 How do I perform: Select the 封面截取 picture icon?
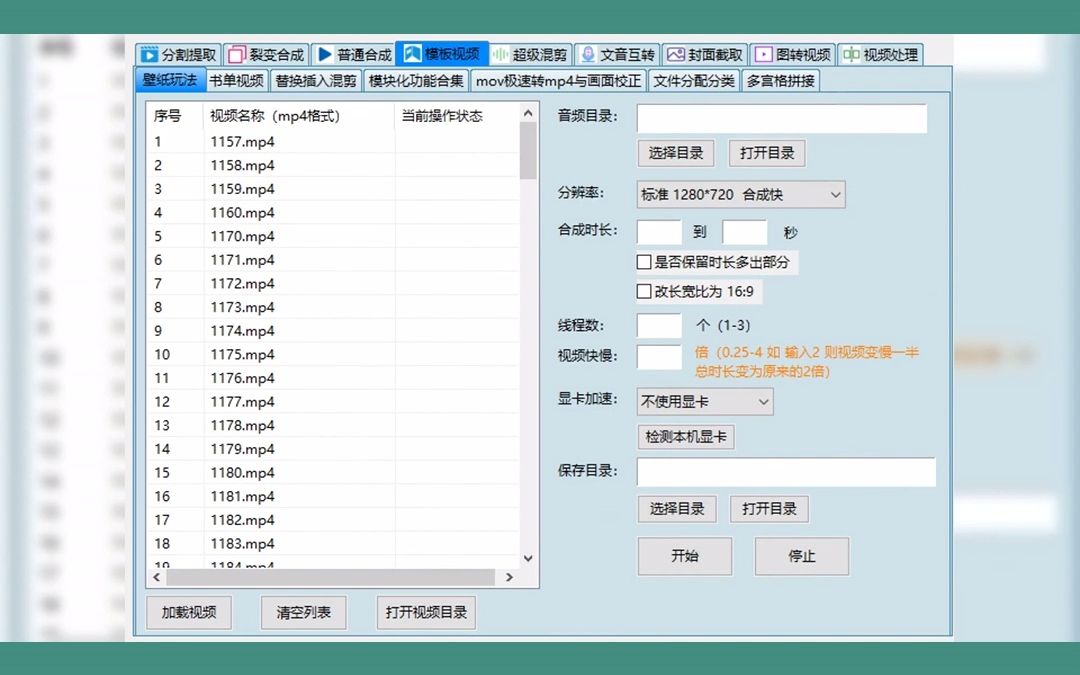(x=675, y=54)
